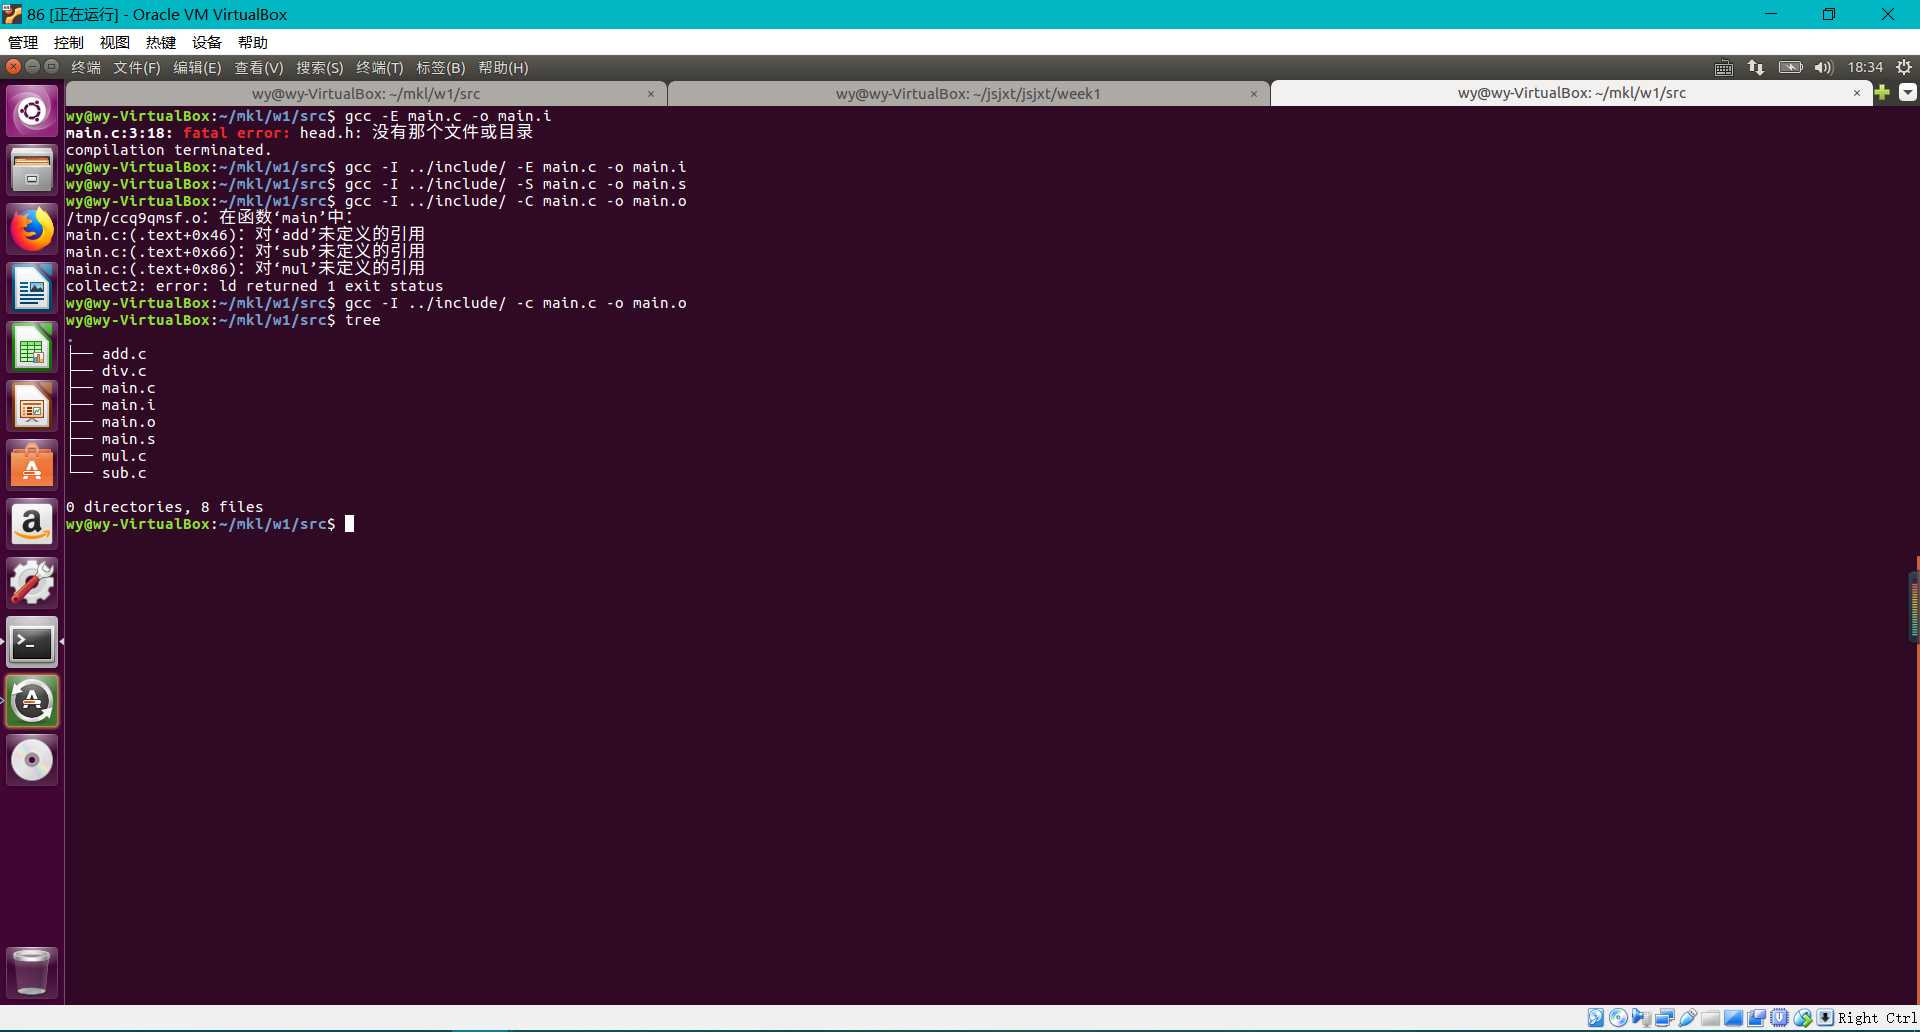Image resolution: width=1920 pixels, height=1032 pixels.
Task: Open Trash in launcher
Action: tap(32, 972)
